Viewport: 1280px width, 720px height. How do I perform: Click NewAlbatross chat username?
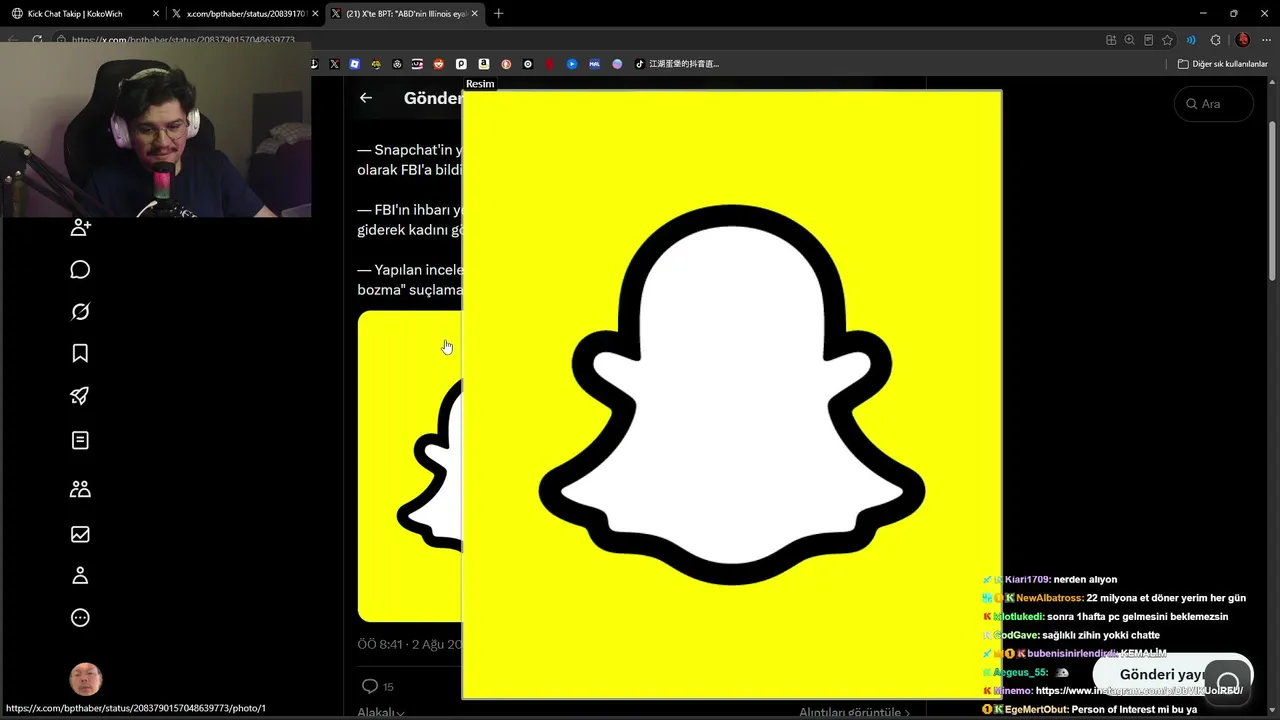tap(1050, 598)
